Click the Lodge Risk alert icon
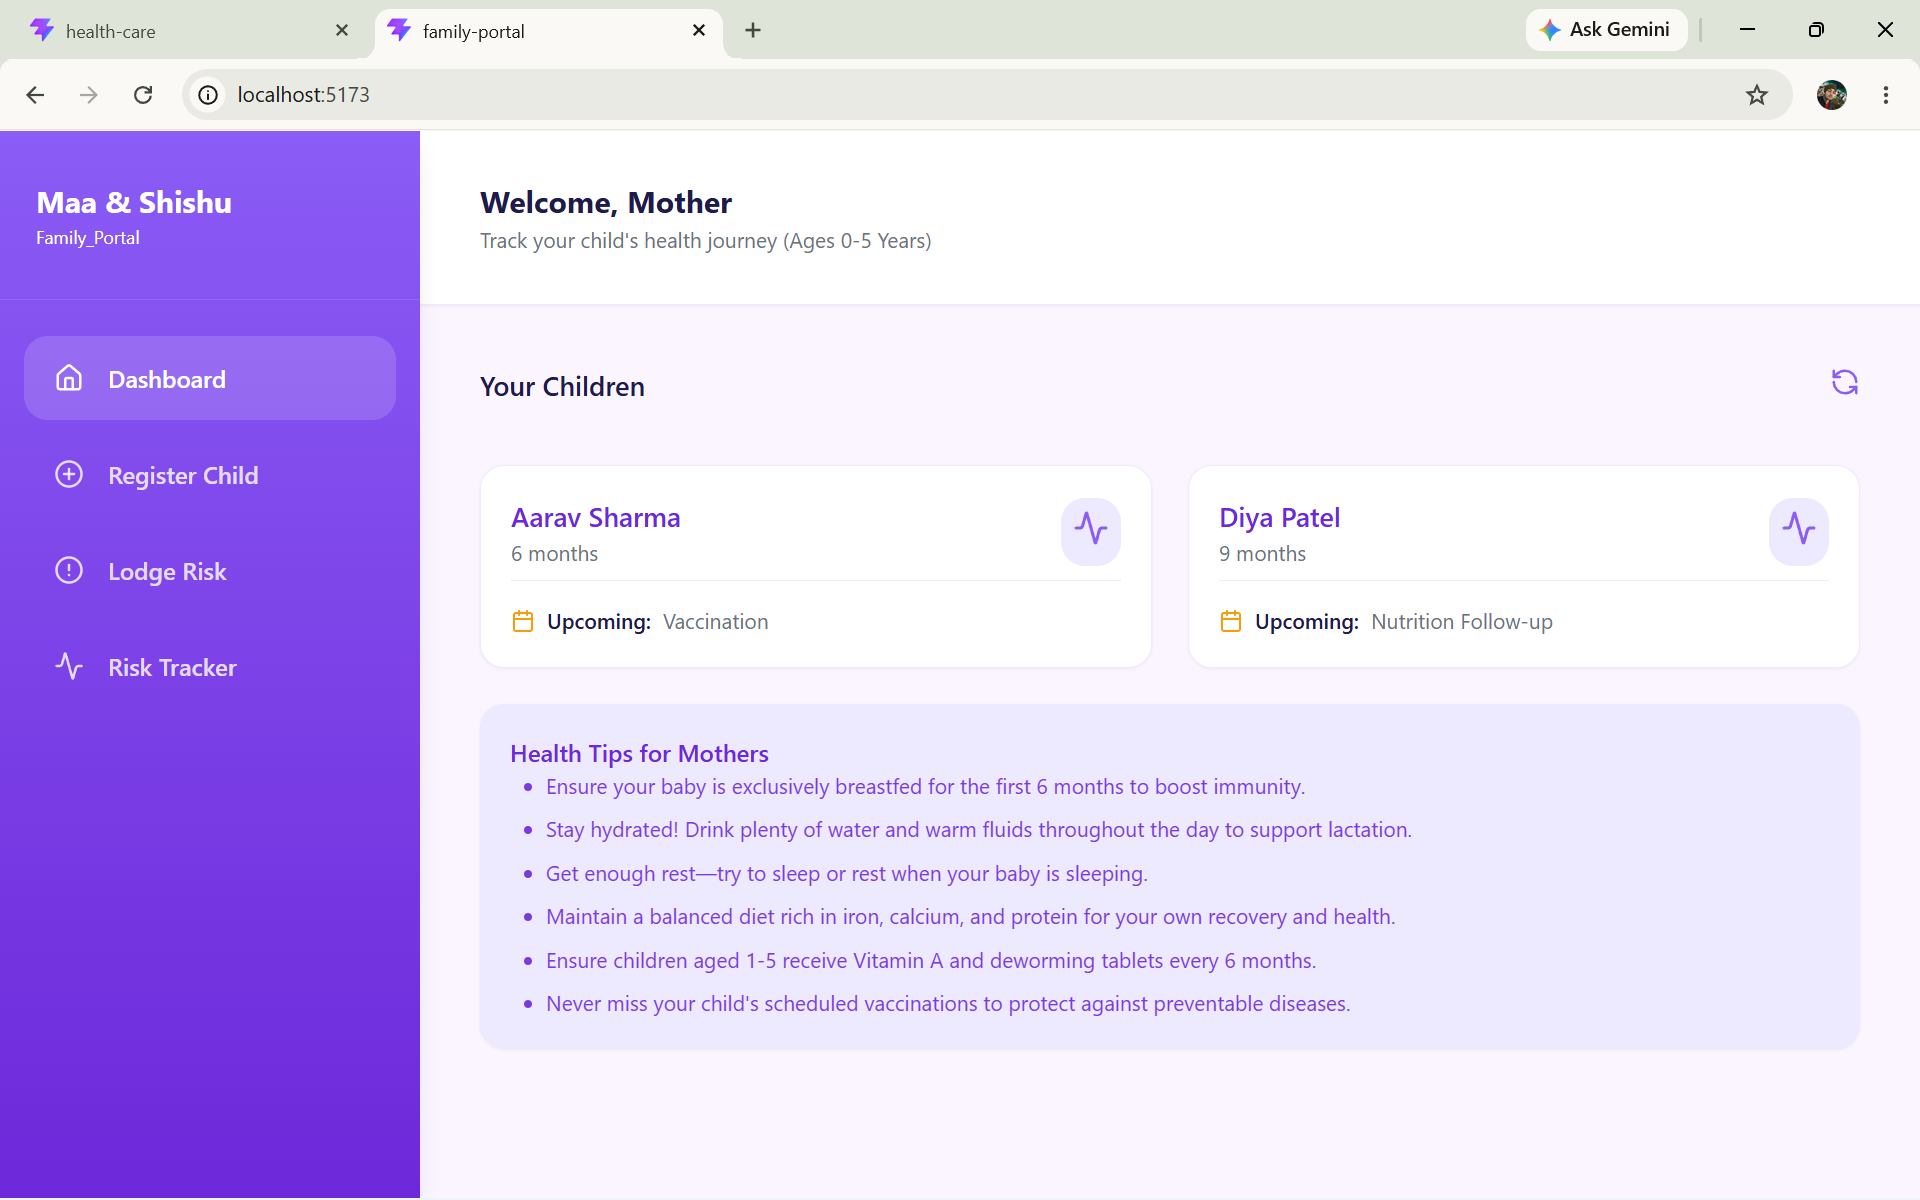1920x1200 pixels. (69, 570)
